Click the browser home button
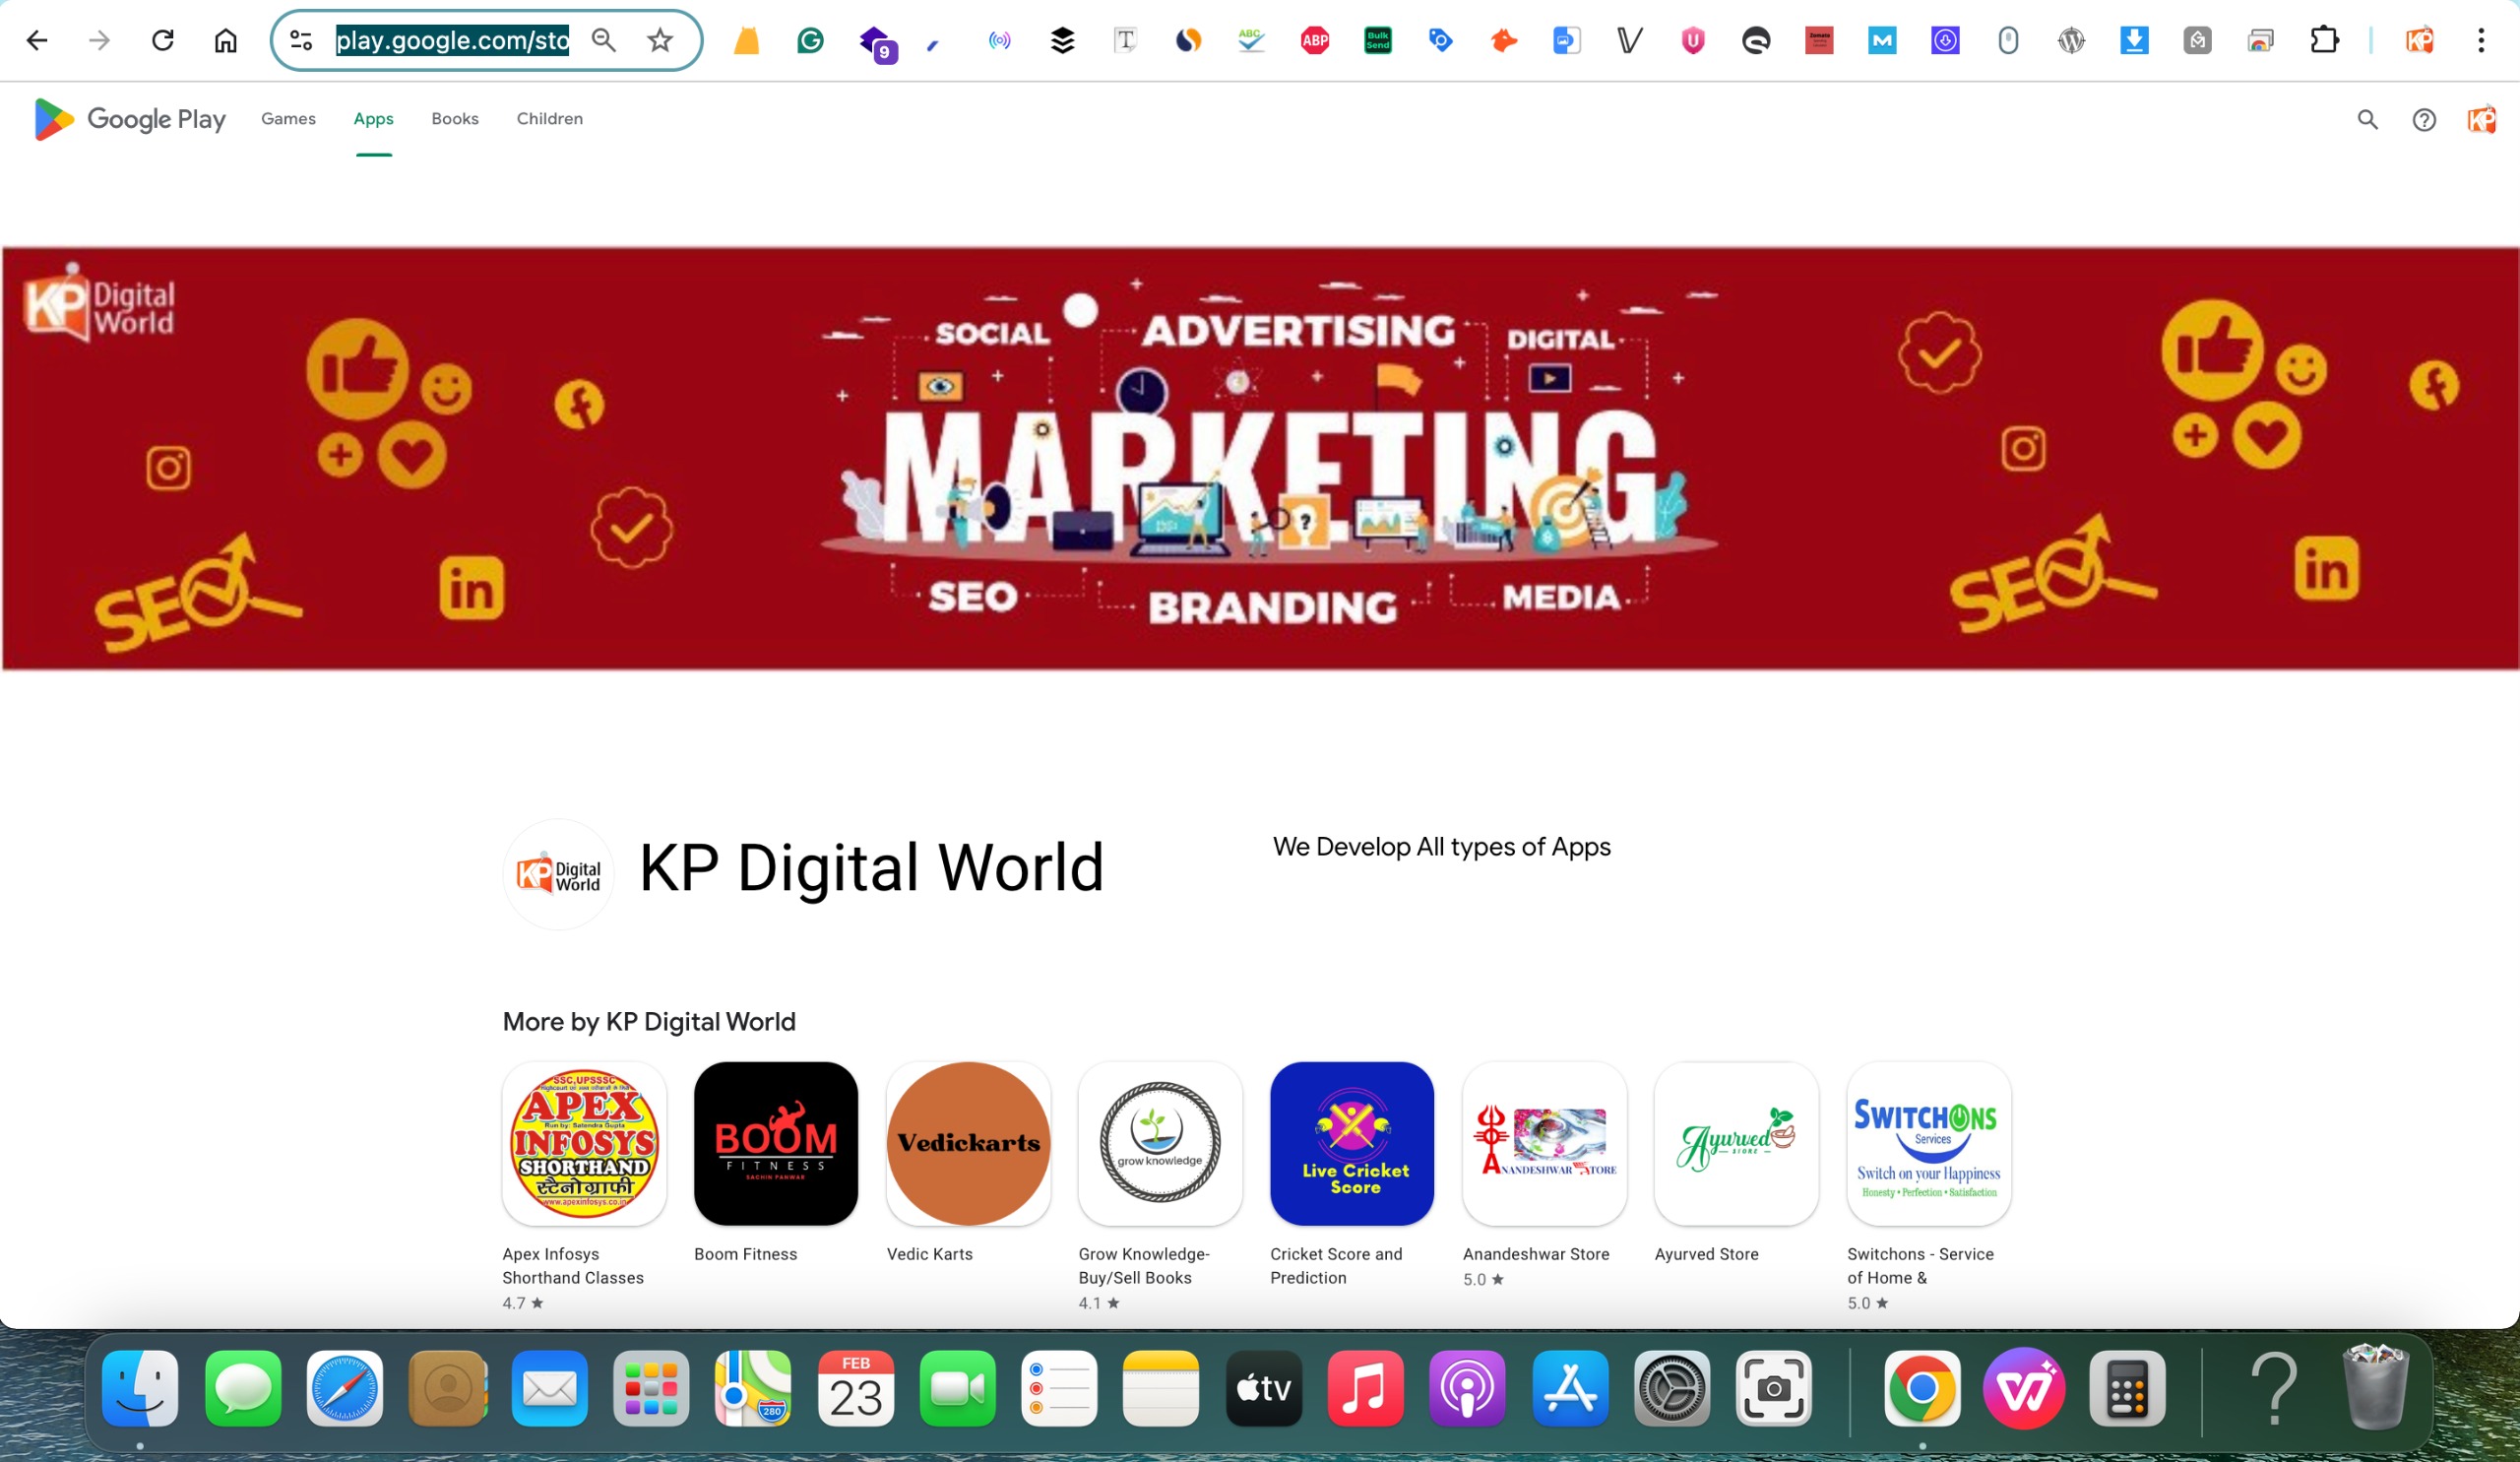Screen dimensions: 2520x1462 [x=226, y=40]
